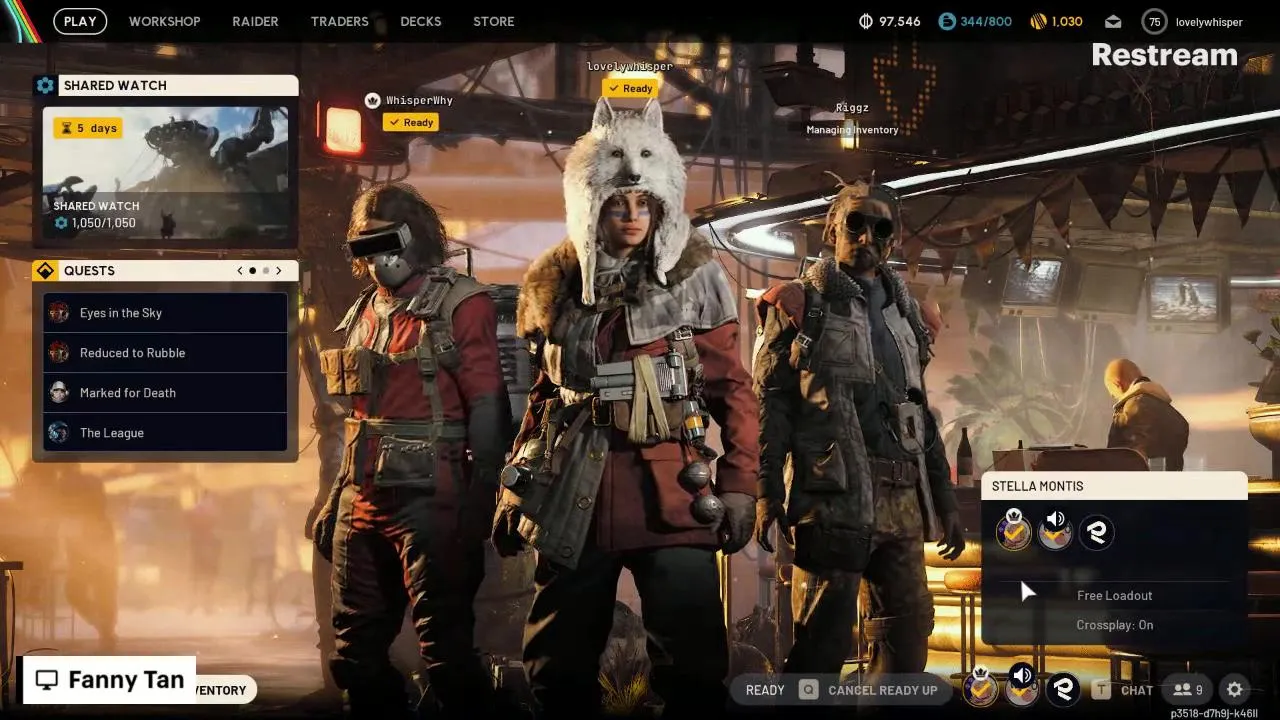The image size is (1280, 720).
Task: Click WhisperWhy's Ready status badge
Action: click(x=411, y=122)
